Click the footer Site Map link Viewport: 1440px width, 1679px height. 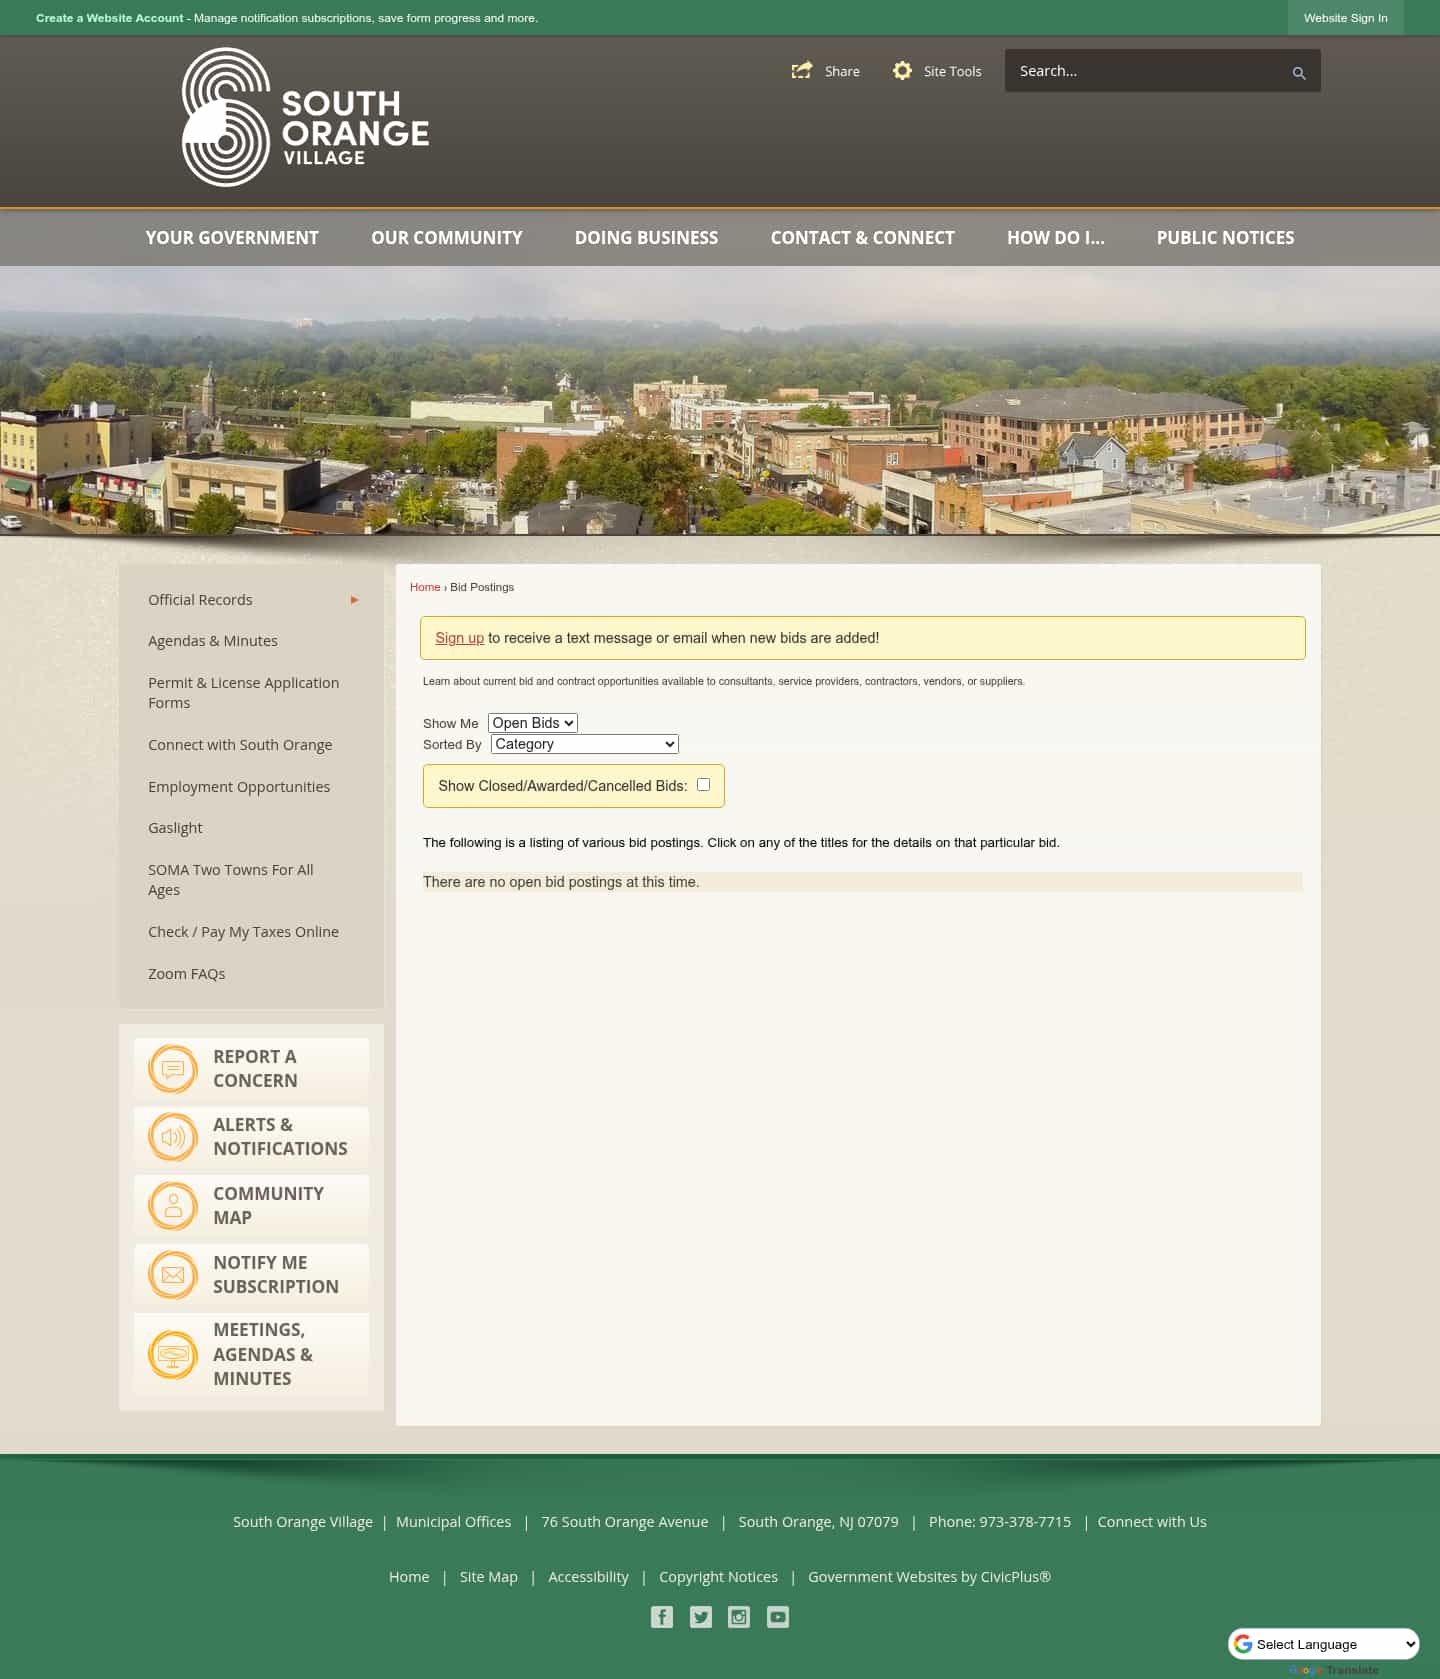point(489,1577)
